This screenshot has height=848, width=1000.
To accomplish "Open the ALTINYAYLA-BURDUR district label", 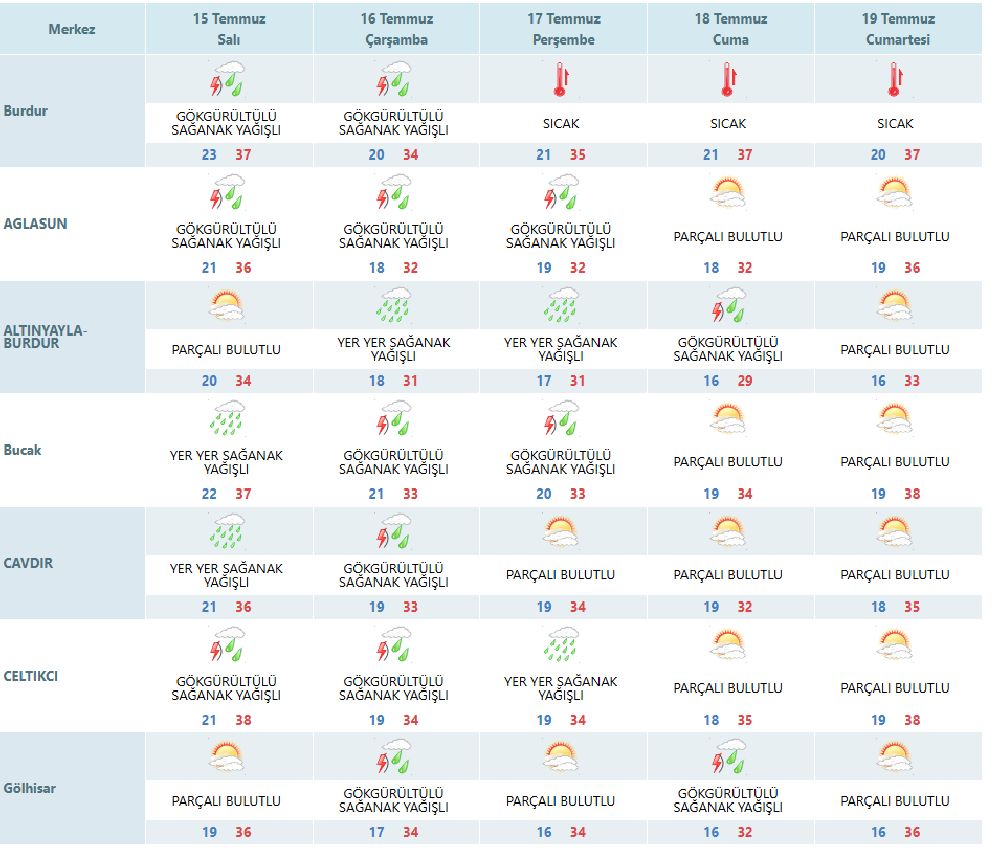I will [44, 337].
